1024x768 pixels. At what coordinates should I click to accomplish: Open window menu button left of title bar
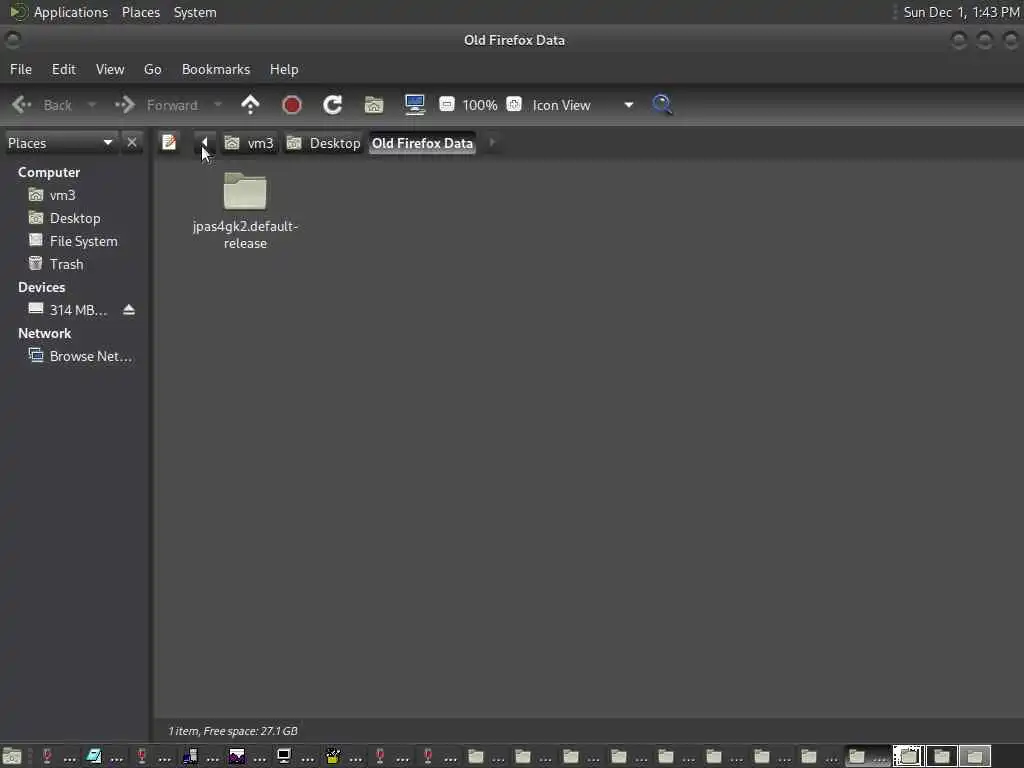pyautogui.click(x=12, y=40)
